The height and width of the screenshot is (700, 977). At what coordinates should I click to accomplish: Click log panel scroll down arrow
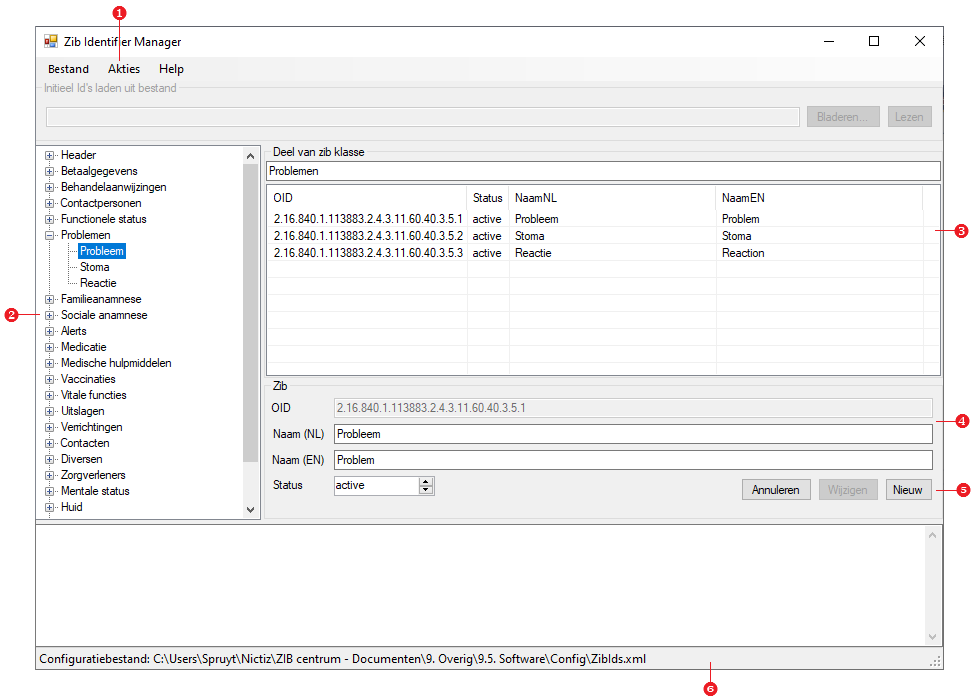[x=932, y=636]
